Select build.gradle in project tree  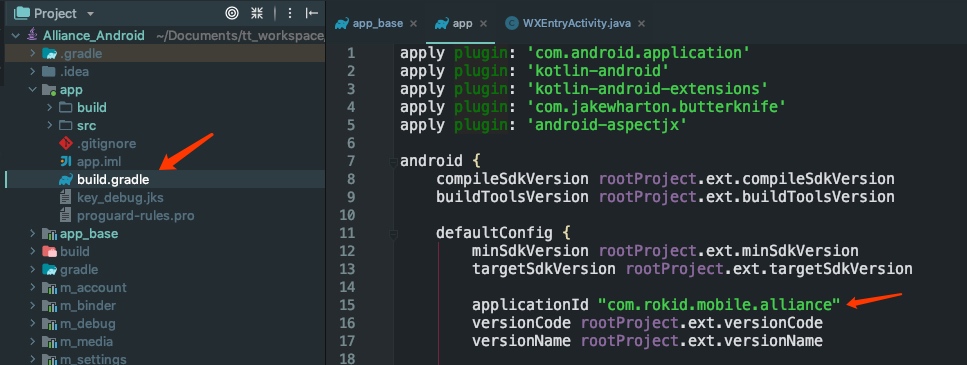pos(113,180)
